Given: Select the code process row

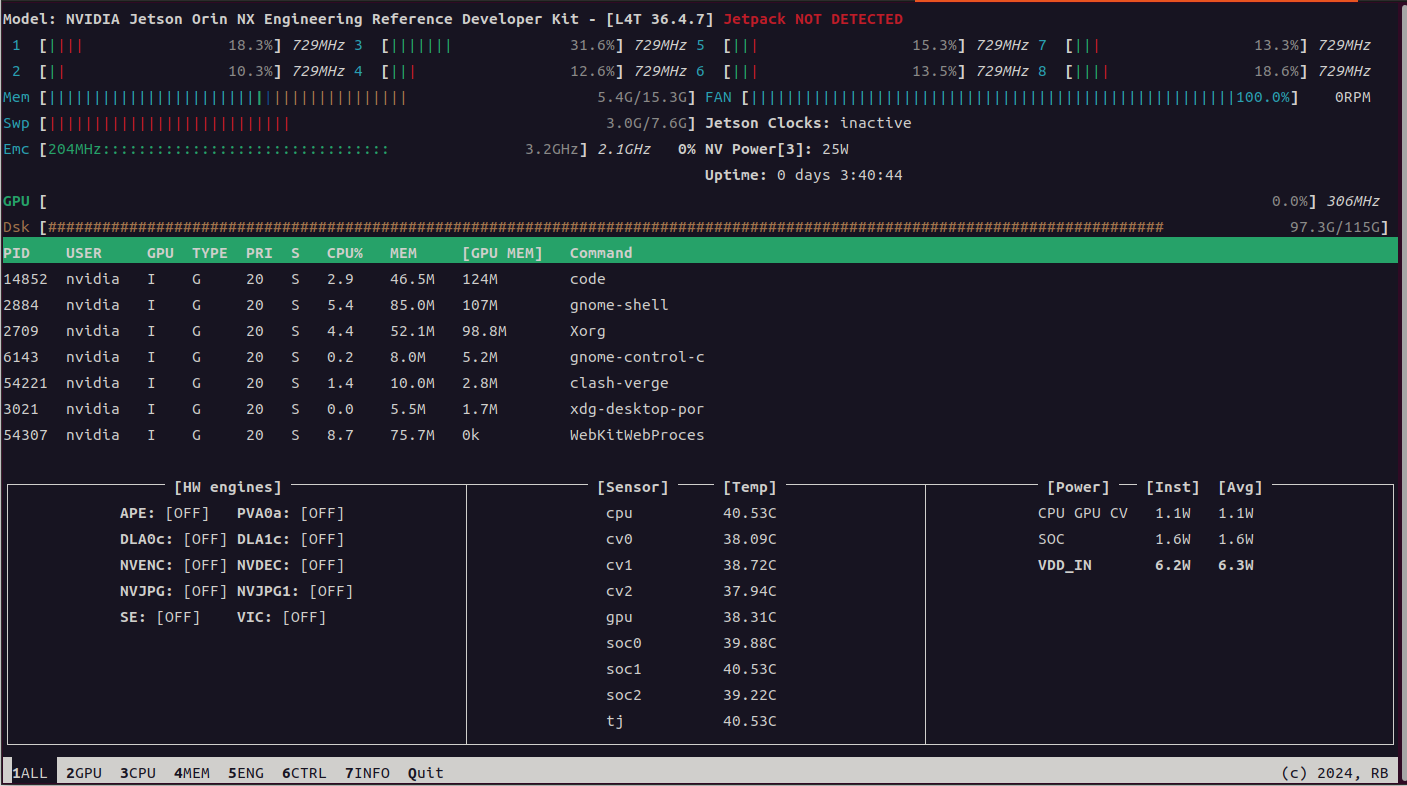Looking at the screenshot, I should (699, 279).
